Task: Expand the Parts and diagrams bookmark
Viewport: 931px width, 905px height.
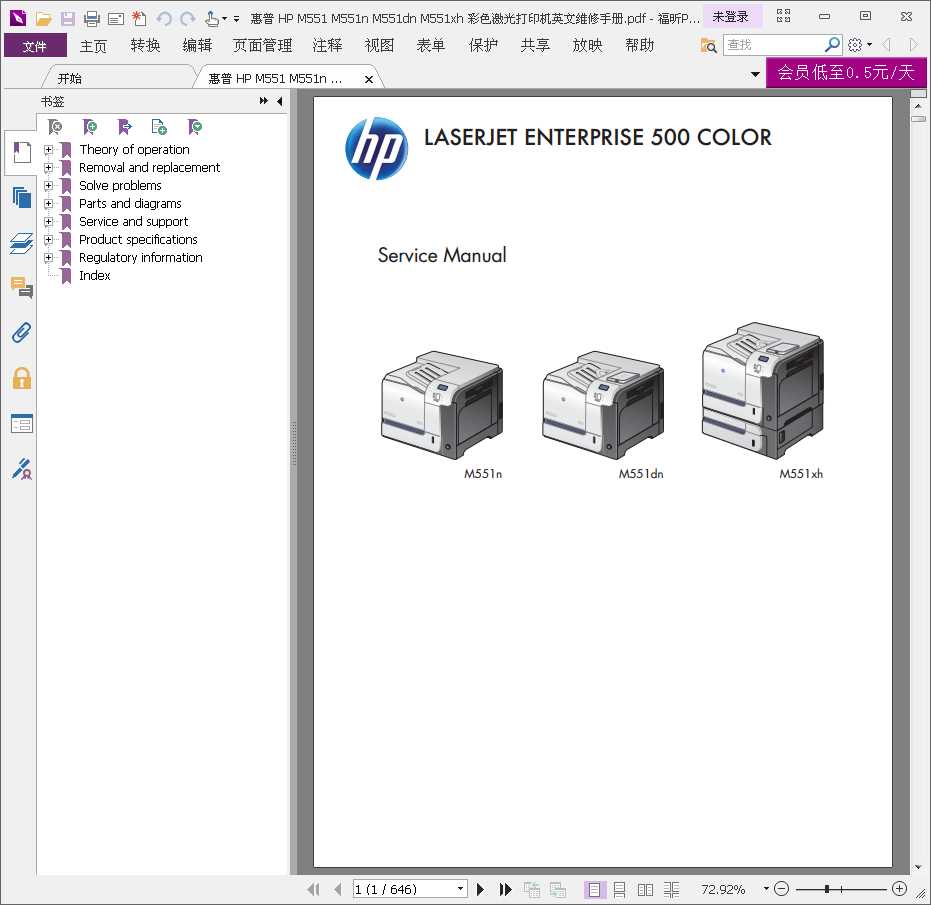Action: [x=49, y=204]
